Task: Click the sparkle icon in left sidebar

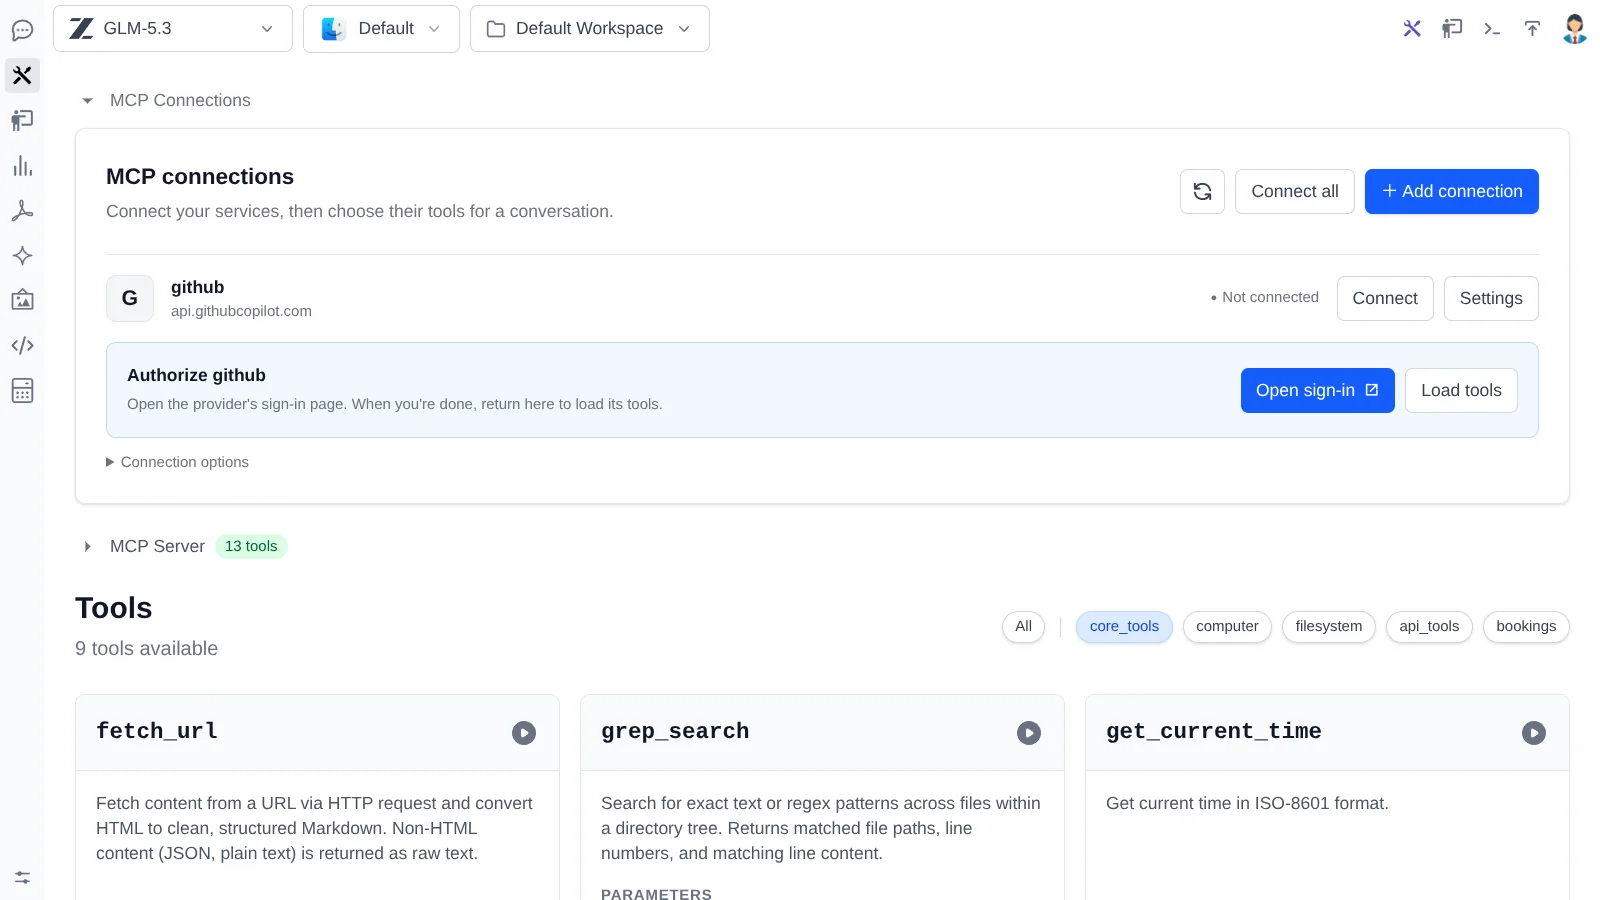Action: 22,256
